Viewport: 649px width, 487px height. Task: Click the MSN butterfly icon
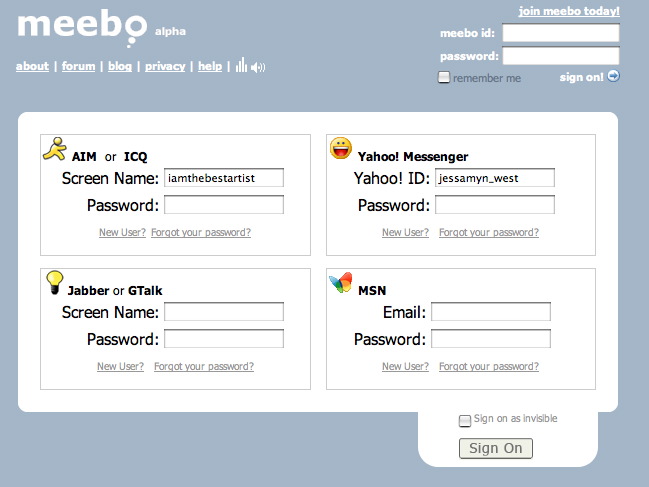341,283
